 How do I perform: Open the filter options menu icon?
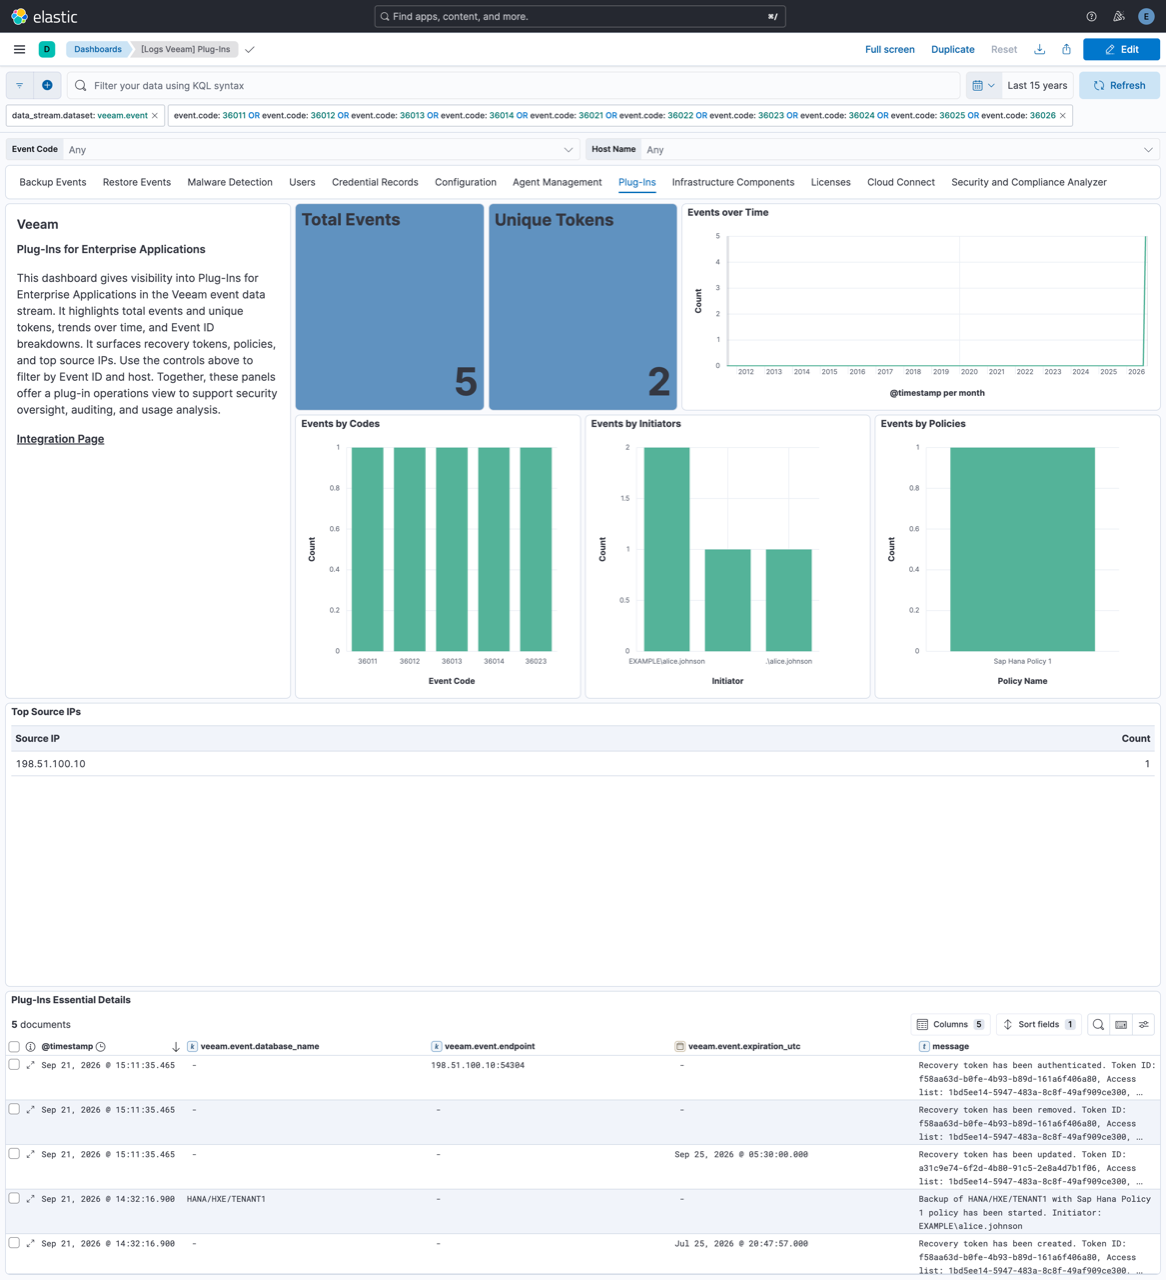click(19, 86)
